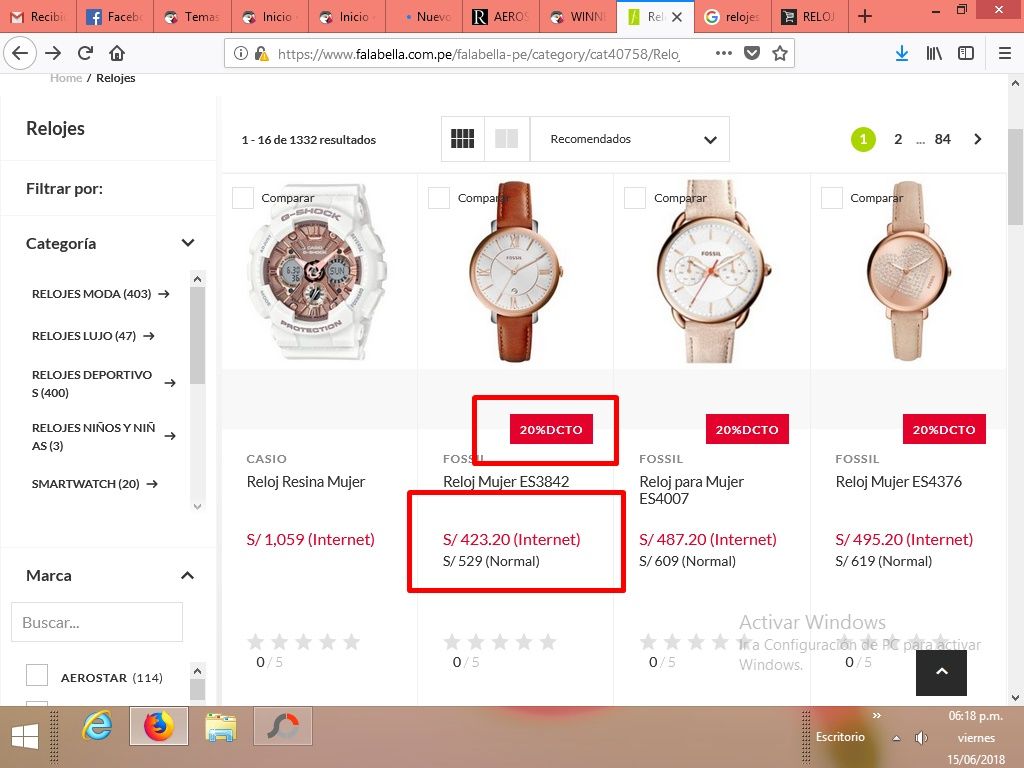
Task: Toggle the Firefox sidebar icon
Action: pos(966,54)
